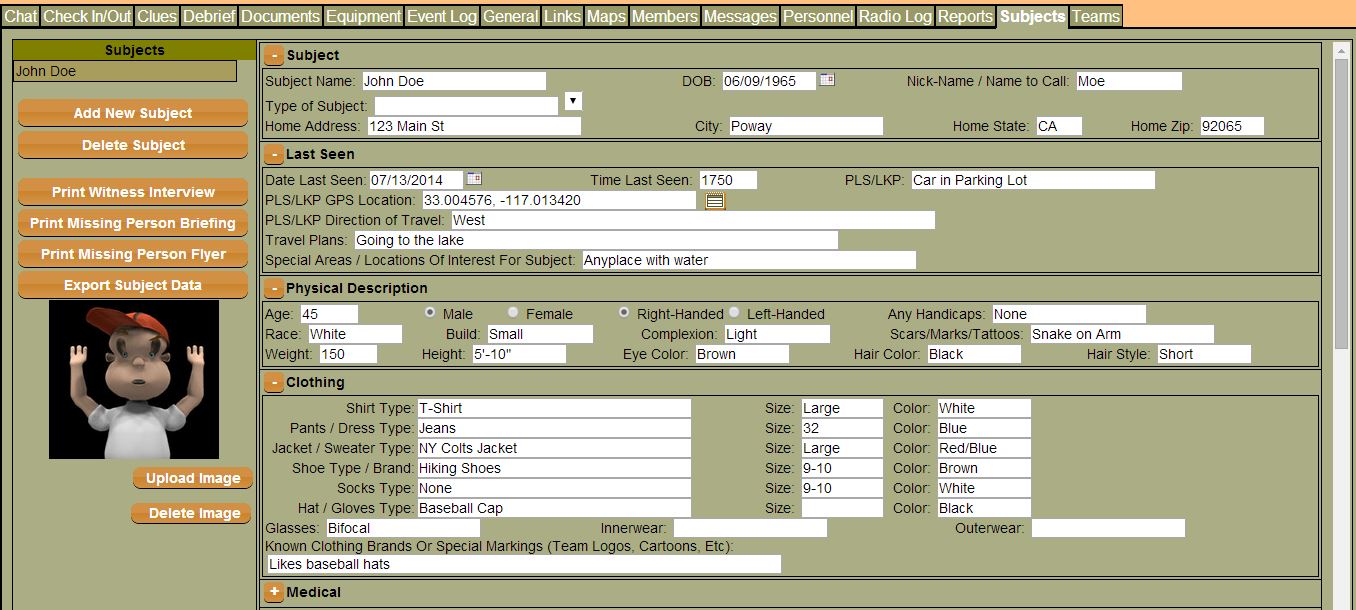Select the Left-Handed radio button
The width and height of the screenshot is (1356, 610).
point(734,313)
